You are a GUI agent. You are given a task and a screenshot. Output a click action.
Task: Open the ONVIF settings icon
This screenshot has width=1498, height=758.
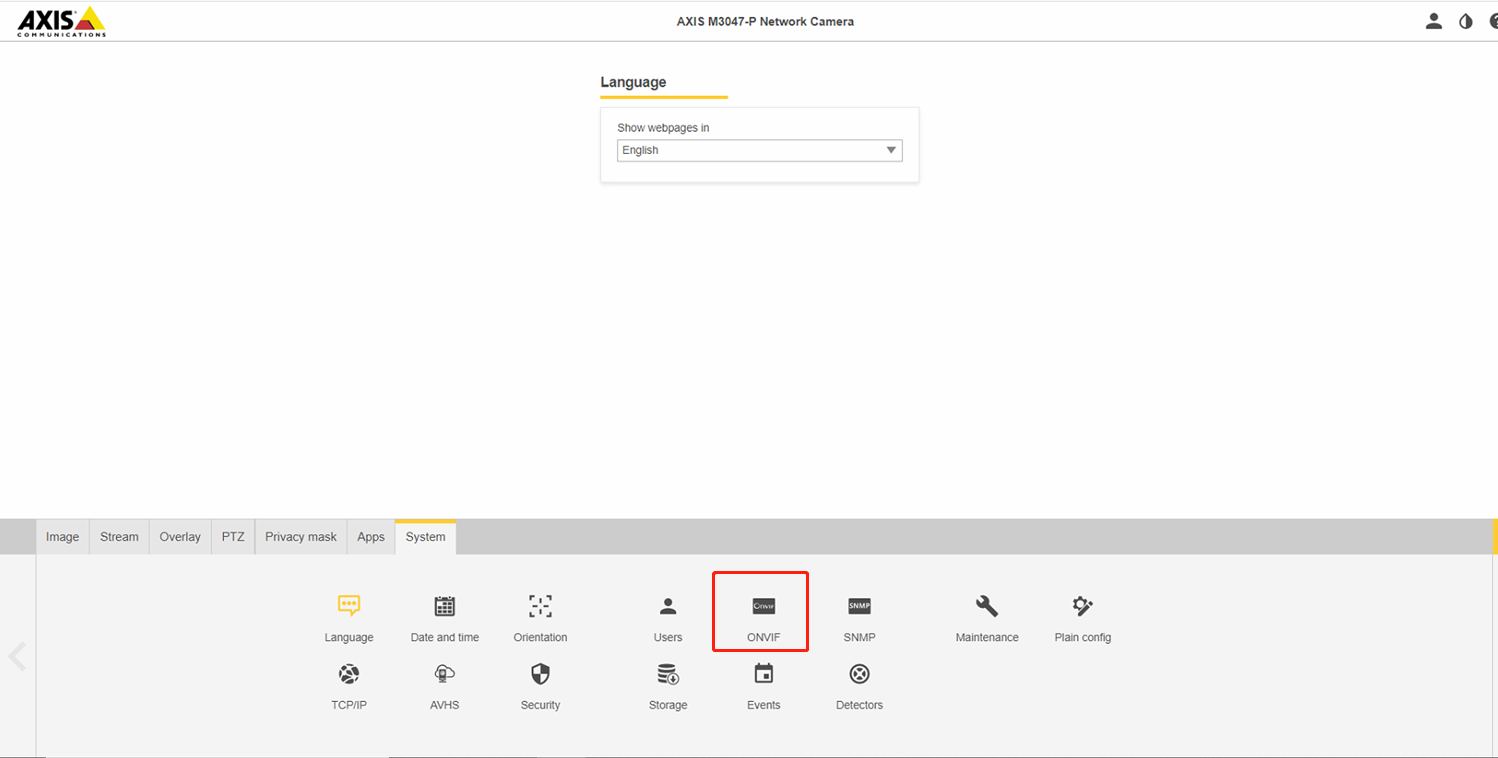763,606
